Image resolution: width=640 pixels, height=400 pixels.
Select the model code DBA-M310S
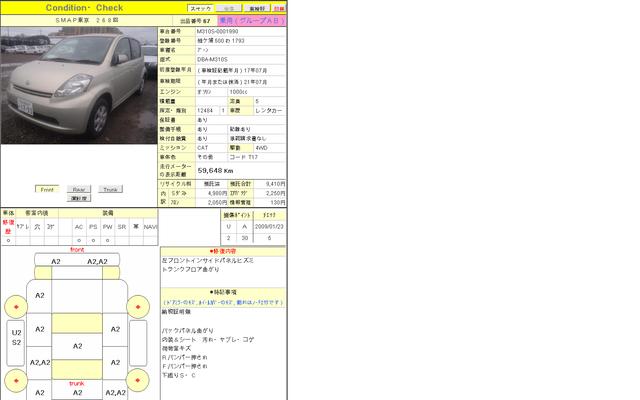[212, 60]
